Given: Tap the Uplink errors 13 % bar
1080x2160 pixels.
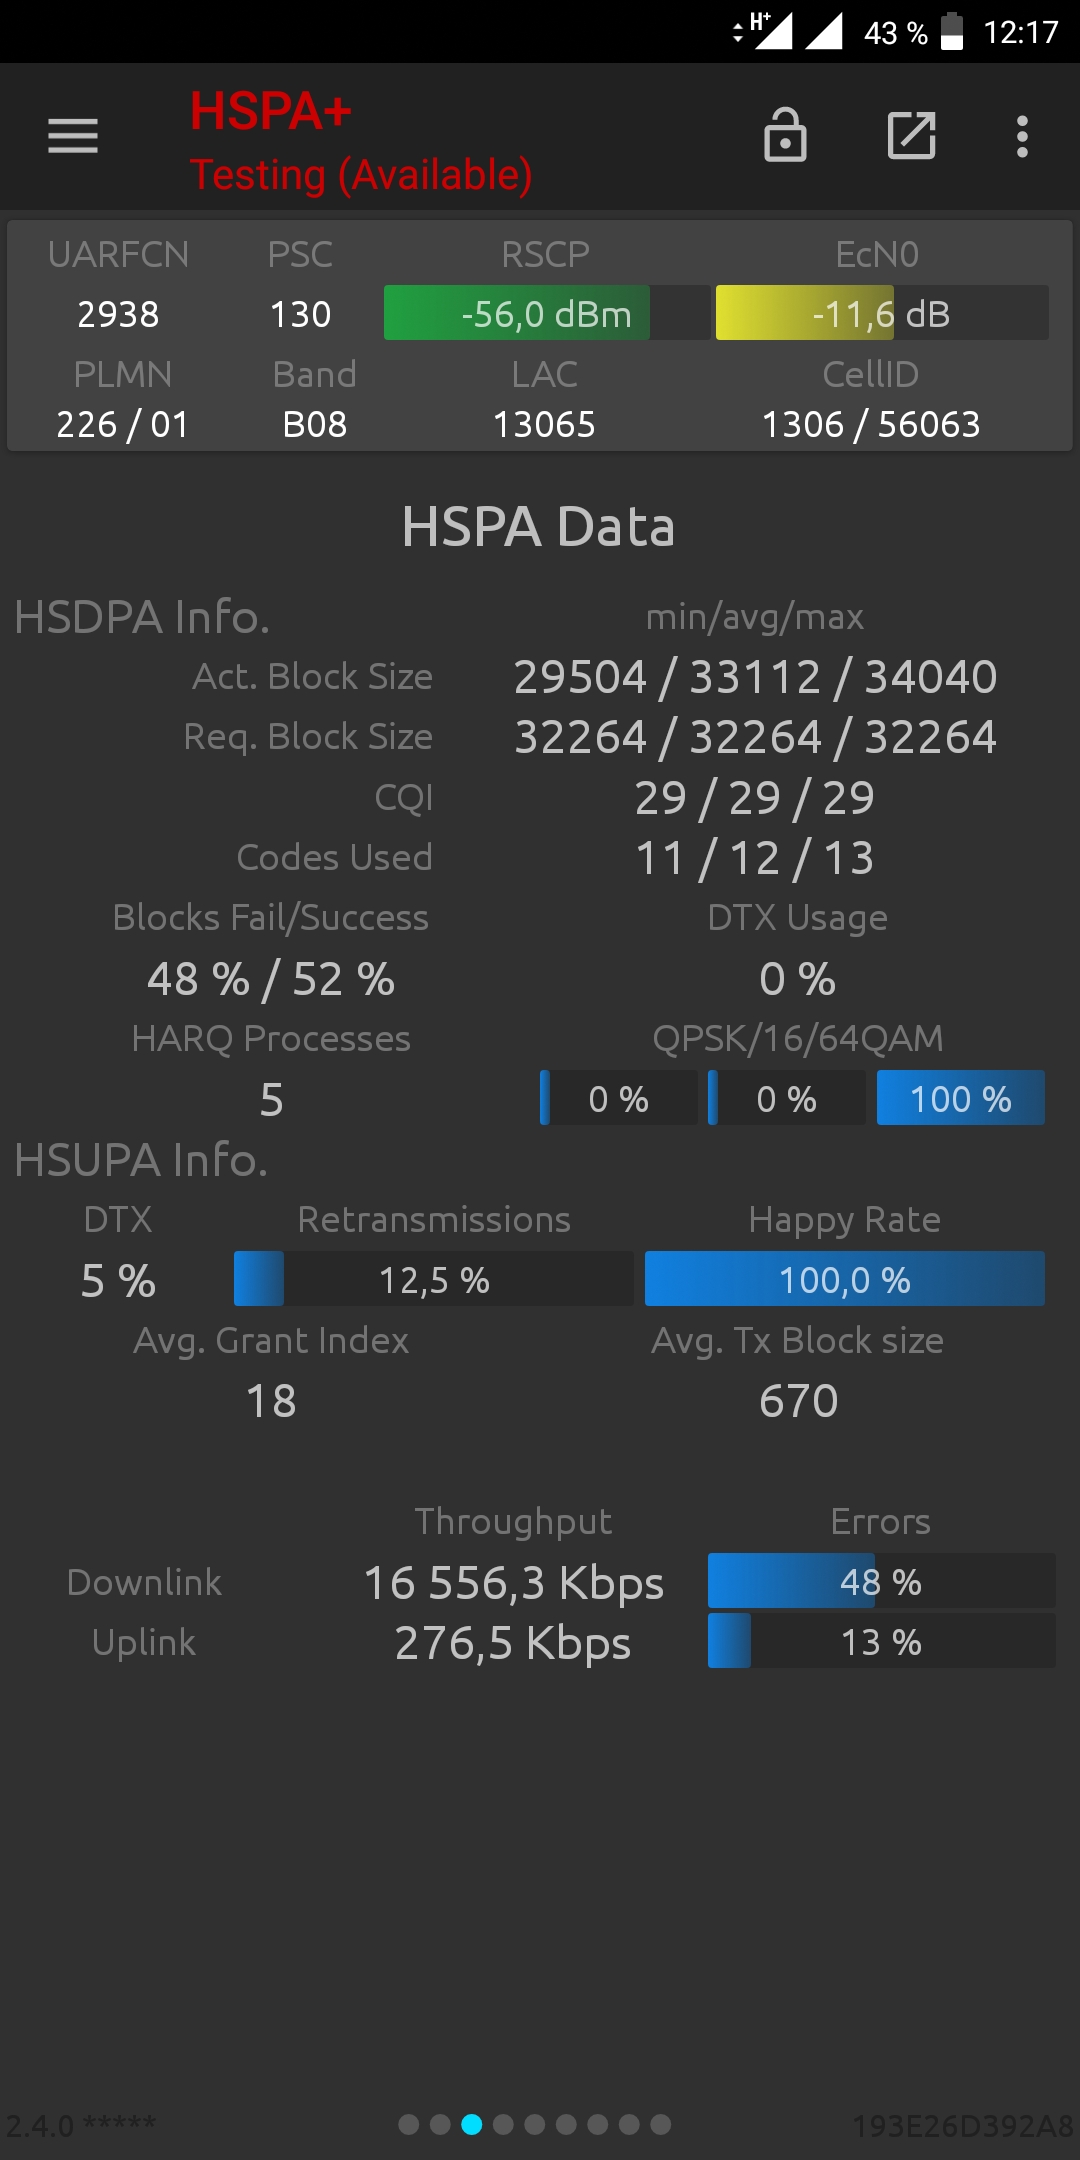Looking at the screenshot, I should click(x=881, y=1641).
